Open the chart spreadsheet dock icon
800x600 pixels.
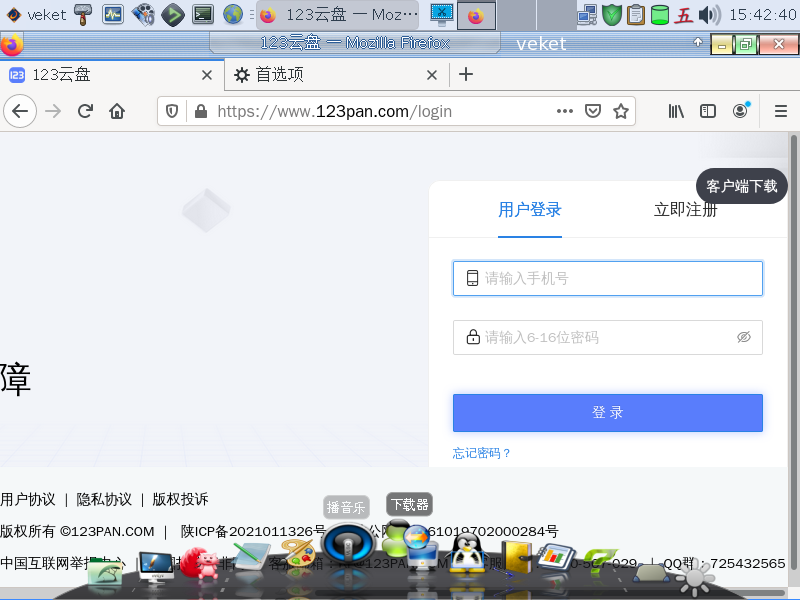click(x=556, y=559)
